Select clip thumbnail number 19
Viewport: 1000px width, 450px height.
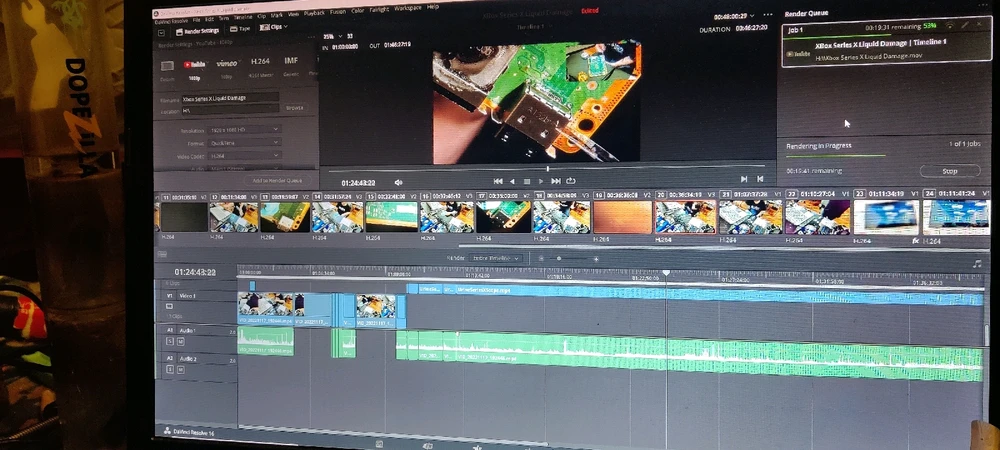[x=622, y=217]
